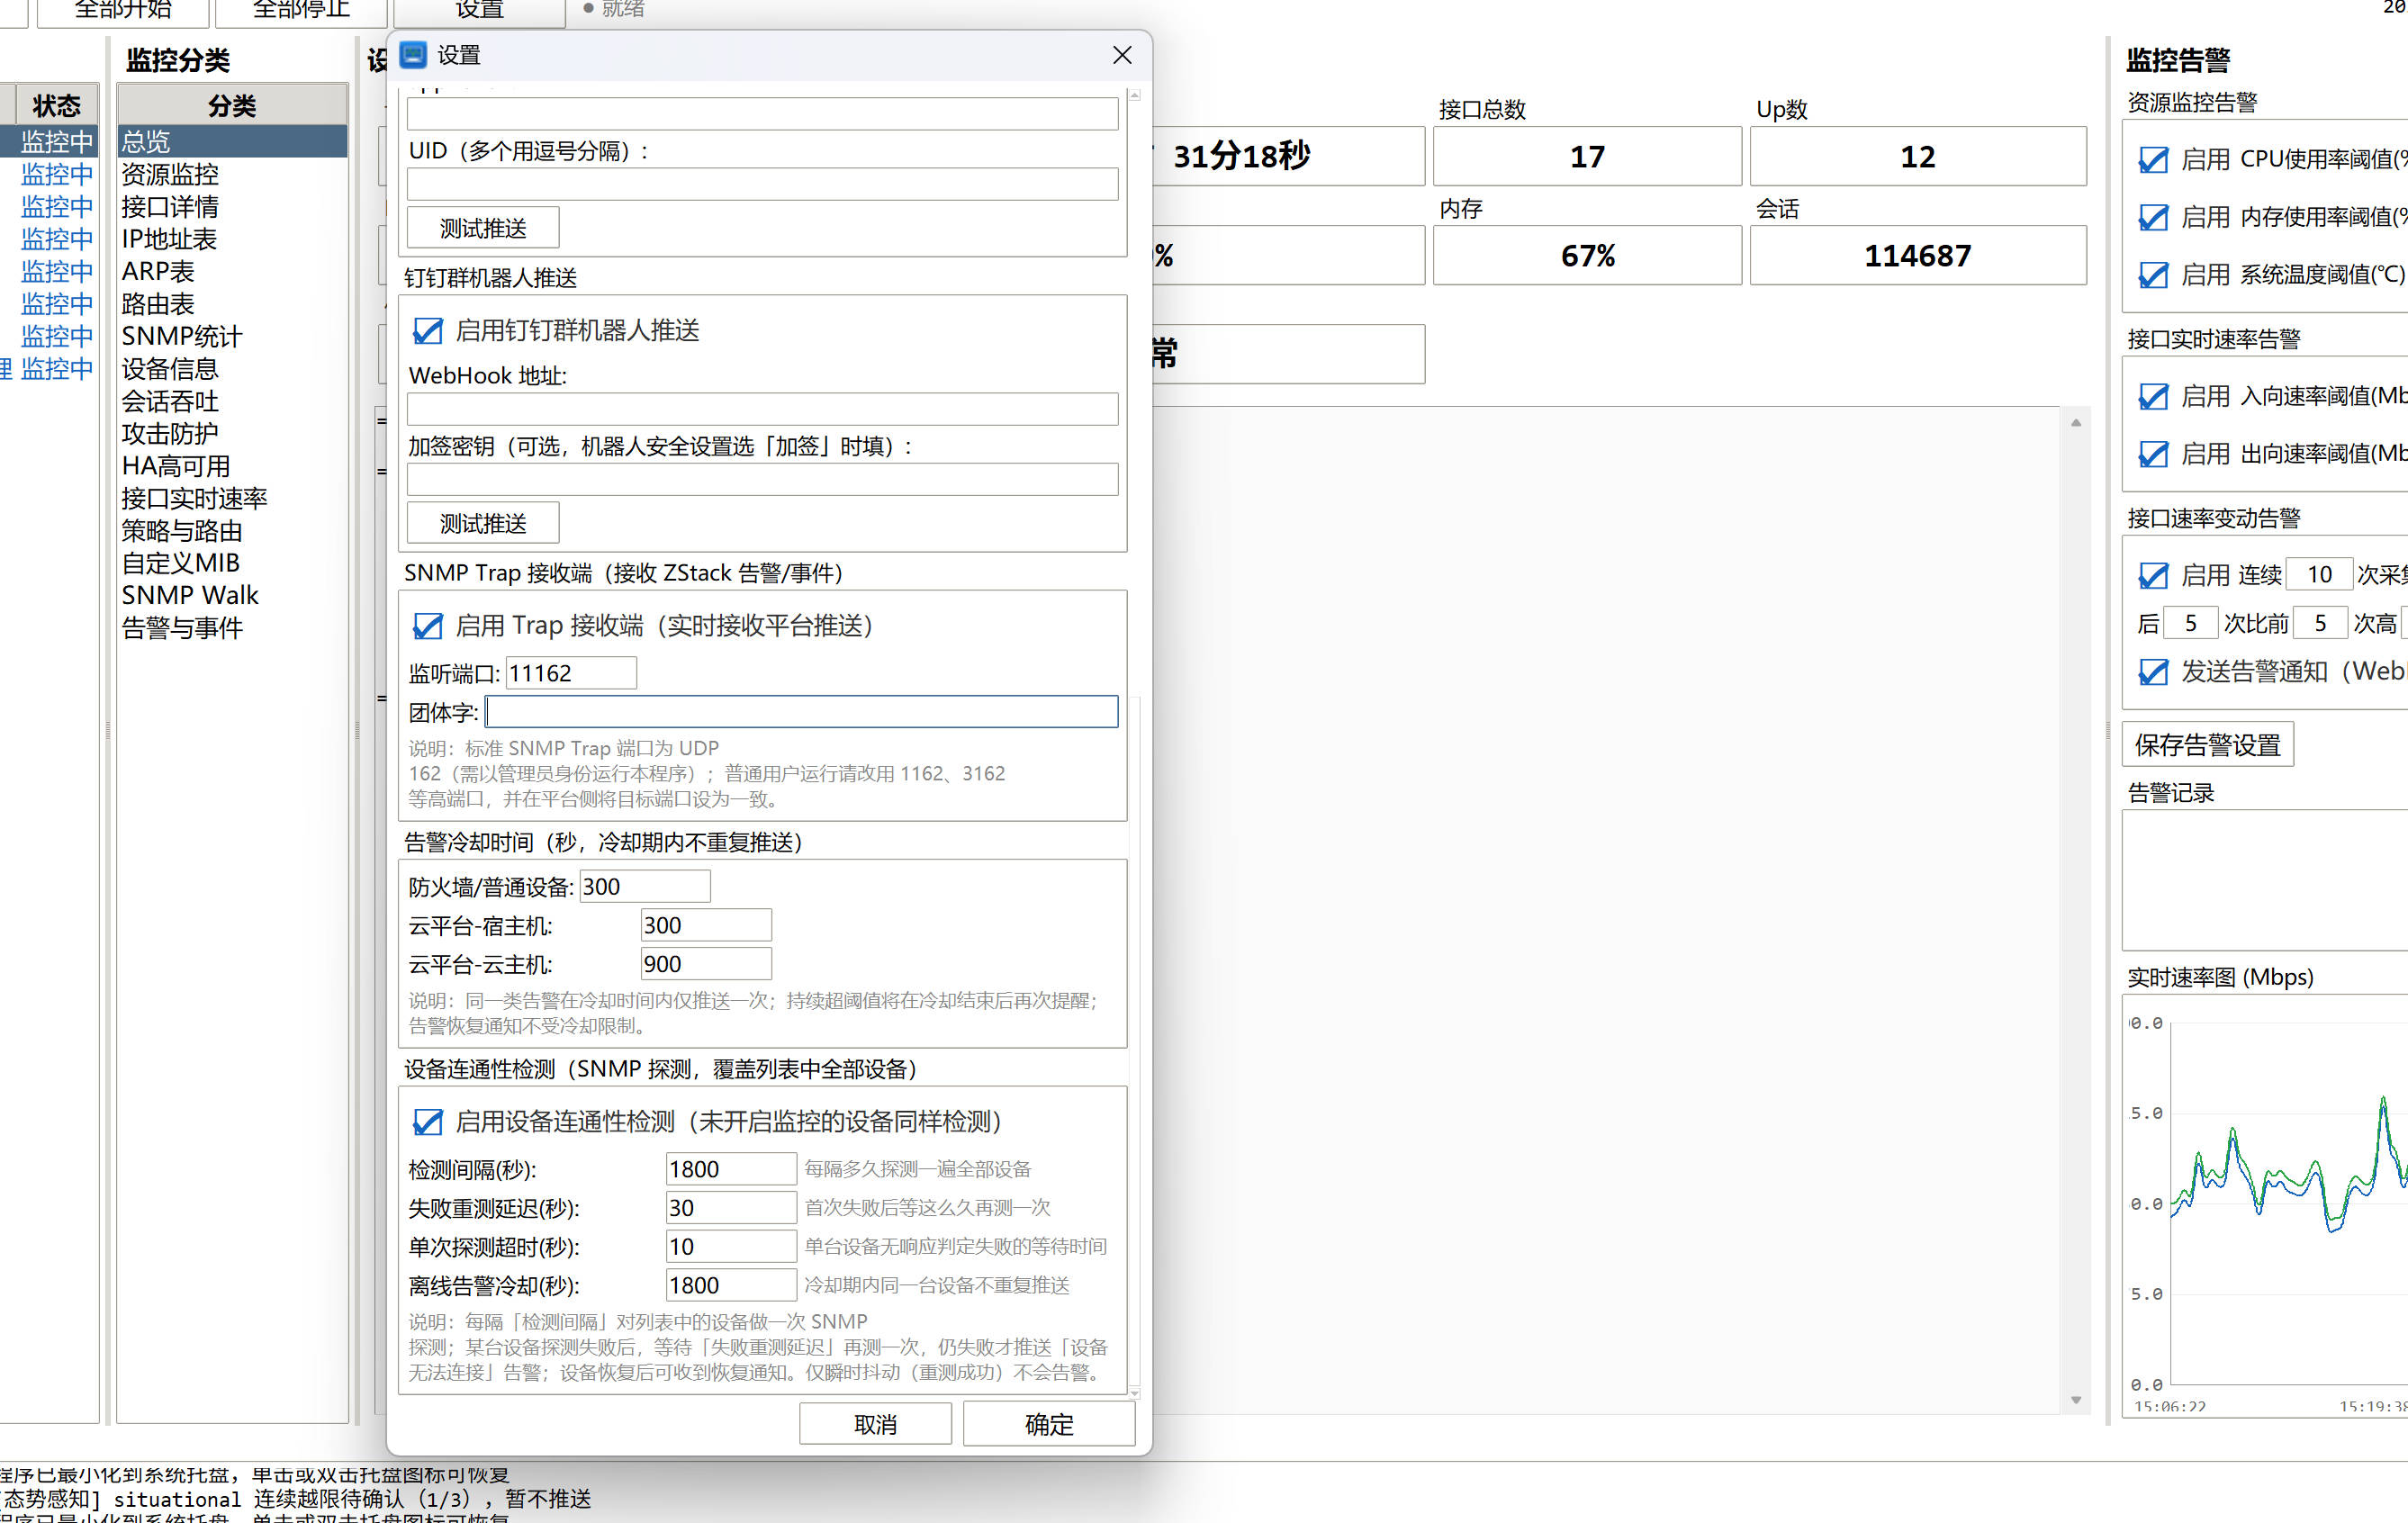Select 告警与事件 category
Viewport: 2408px width, 1523px height.
(x=232, y=628)
